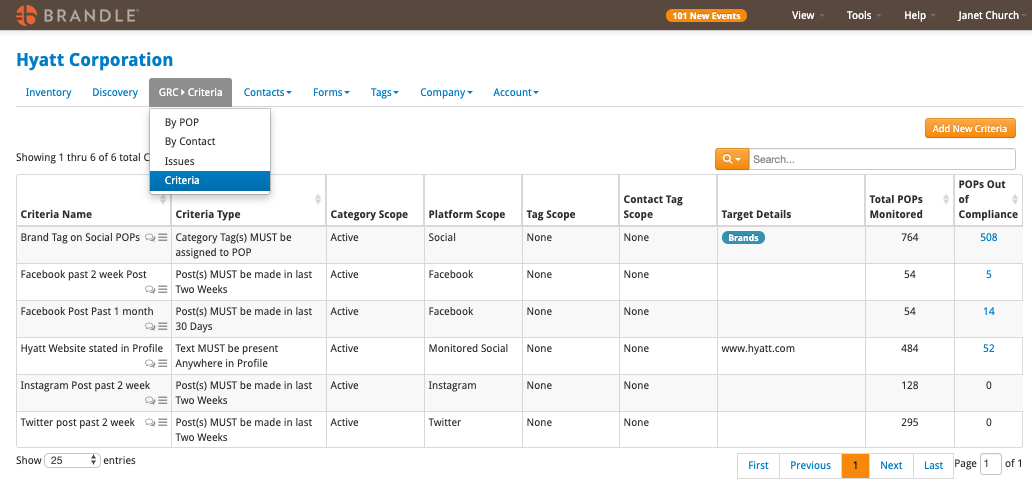Expand the Company dropdown tab

[446, 93]
